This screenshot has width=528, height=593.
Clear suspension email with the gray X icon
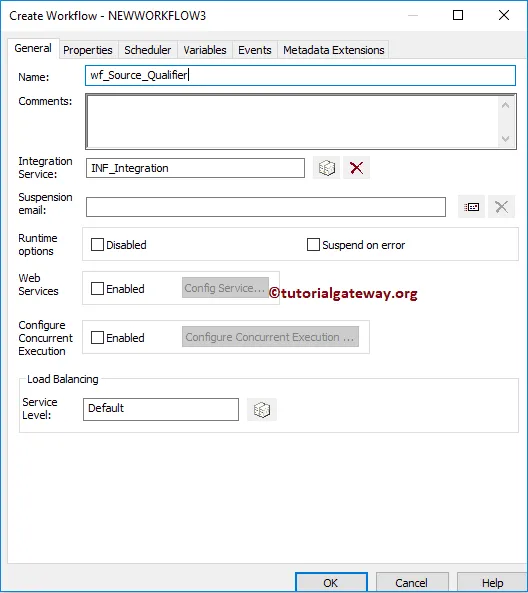(502, 207)
